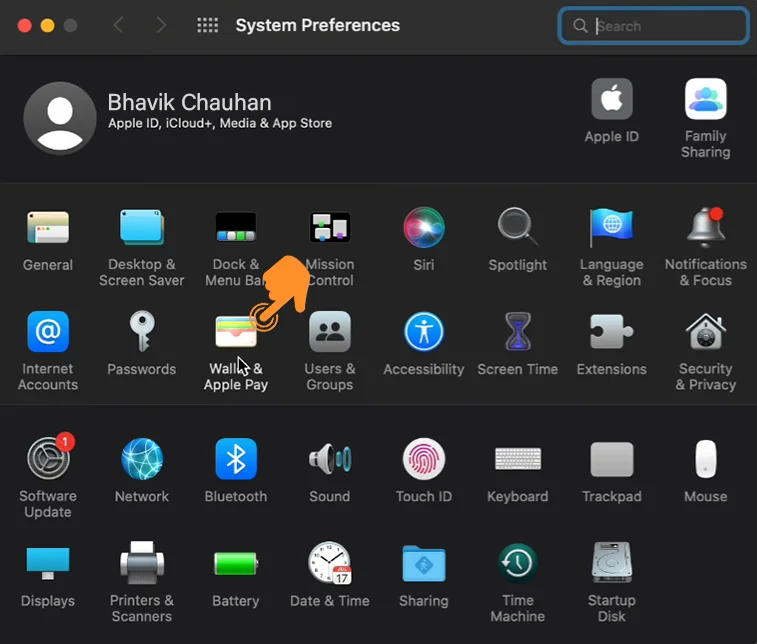Viewport: 757px width, 644px height.
Task: Open Desktop & Screen Saver preferences
Action: pyautogui.click(x=141, y=227)
